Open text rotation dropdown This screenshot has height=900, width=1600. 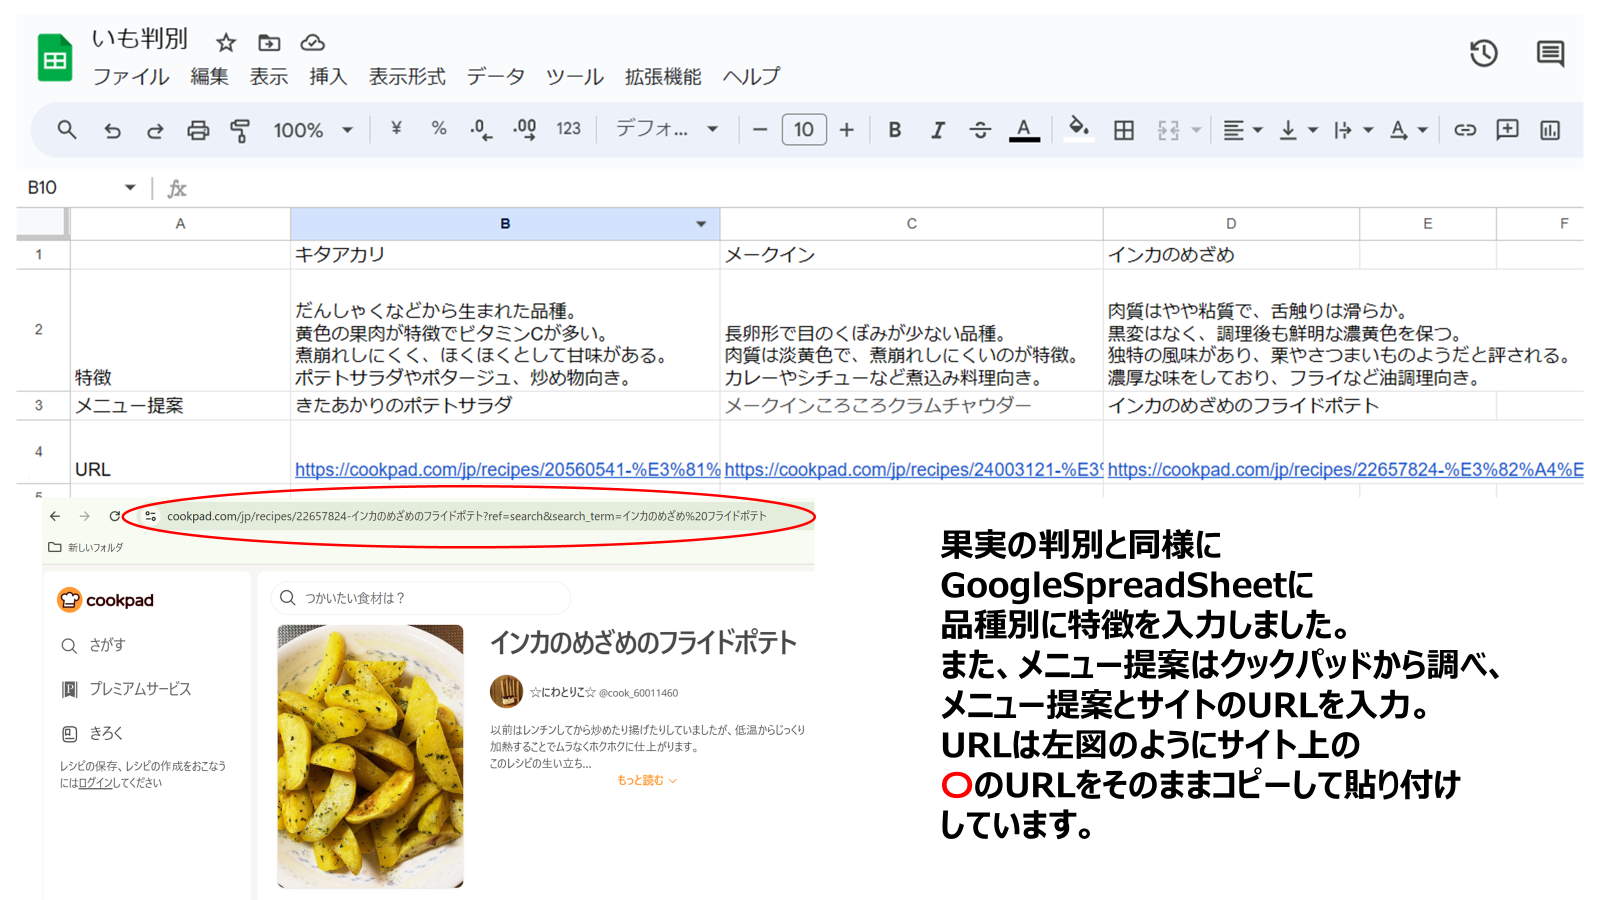click(x=1409, y=130)
